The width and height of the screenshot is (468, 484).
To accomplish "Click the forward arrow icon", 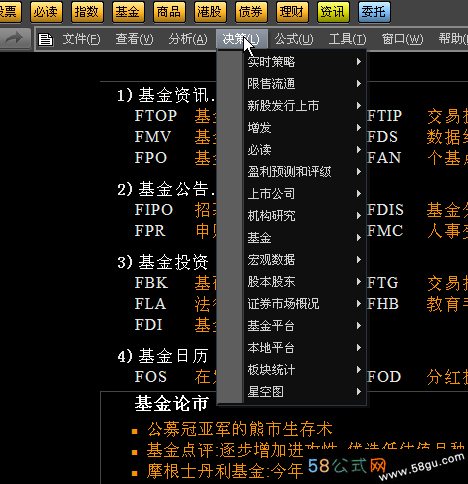I will tap(14, 38).
